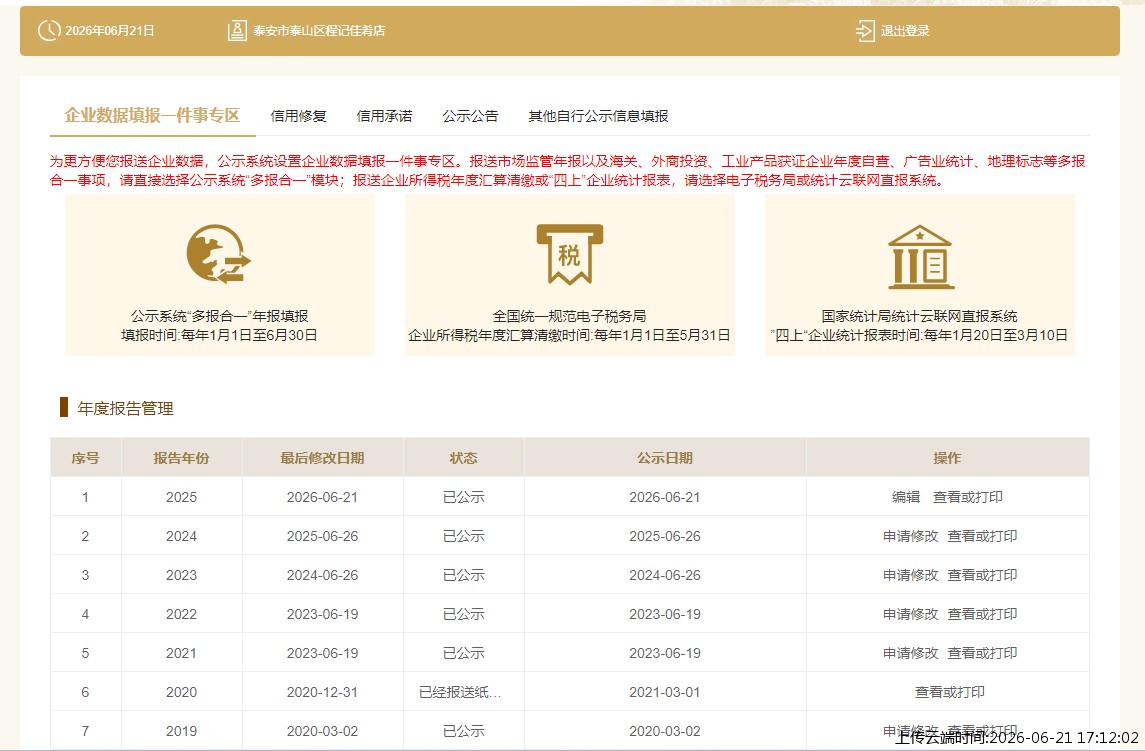This screenshot has width=1145, height=751.
Task: Click the 最后修改日期 column header
Action: click(x=322, y=458)
